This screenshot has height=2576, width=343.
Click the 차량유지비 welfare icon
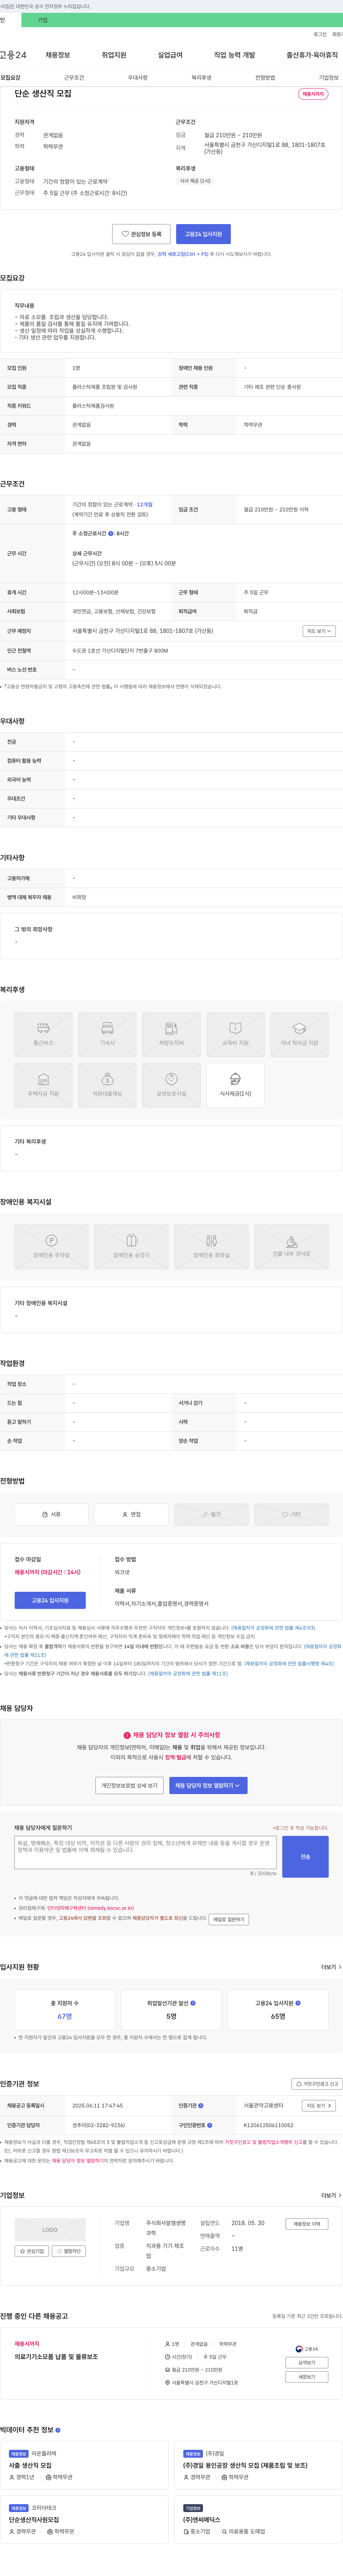point(171,1034)
